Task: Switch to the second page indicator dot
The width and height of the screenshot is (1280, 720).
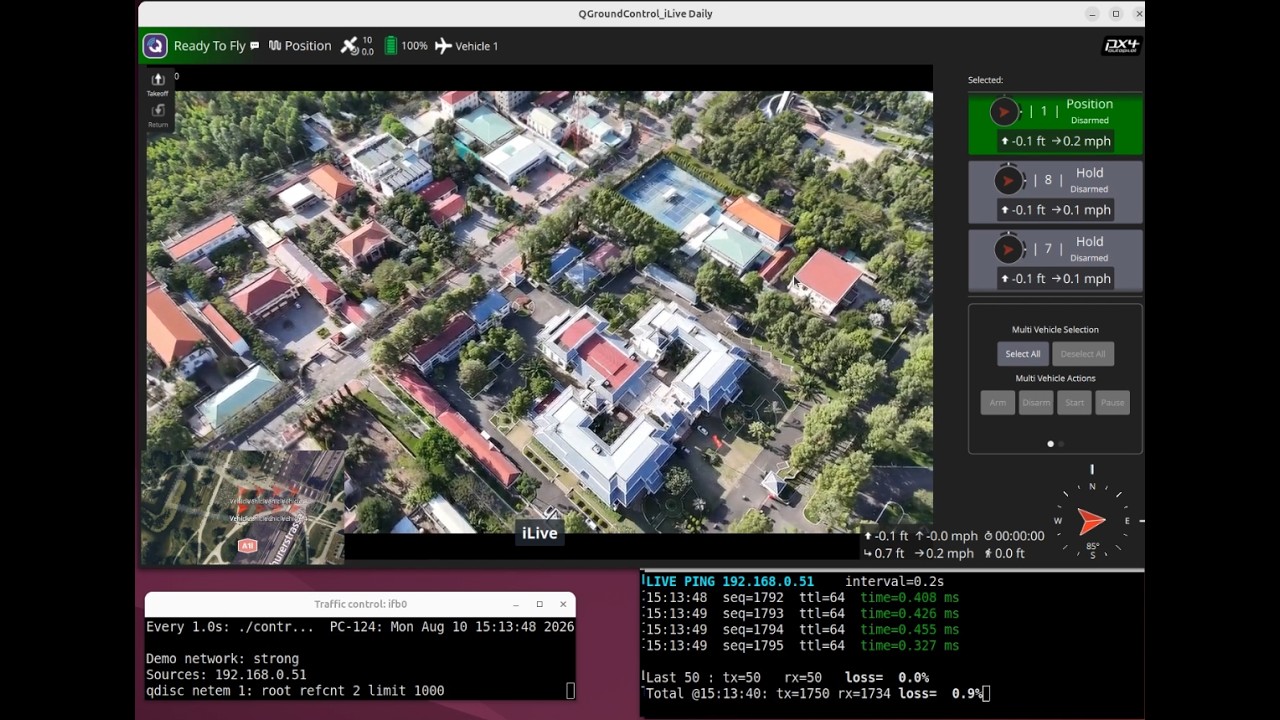Action: click(x=1061, y=443)
